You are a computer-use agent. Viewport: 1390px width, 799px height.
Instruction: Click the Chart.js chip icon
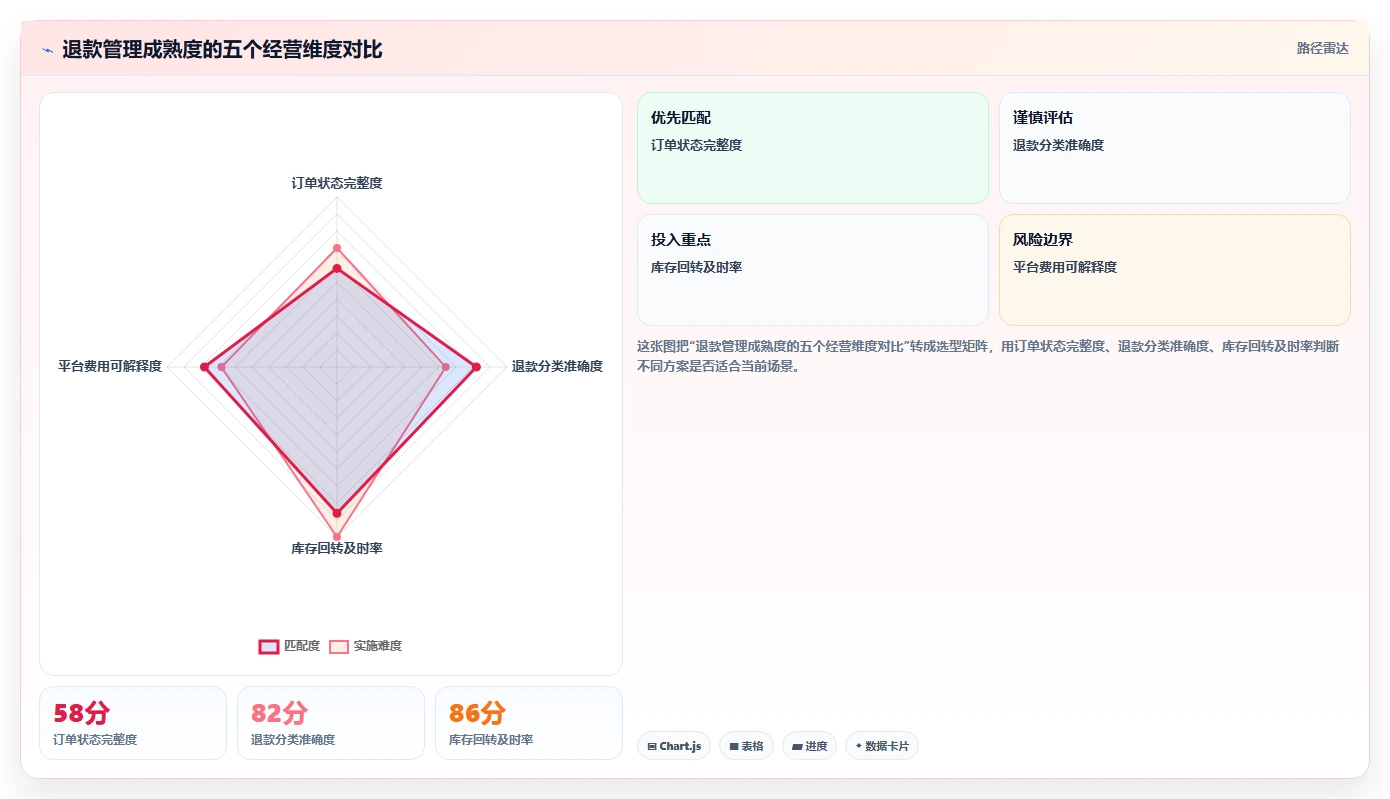click(x=652, y=747)
